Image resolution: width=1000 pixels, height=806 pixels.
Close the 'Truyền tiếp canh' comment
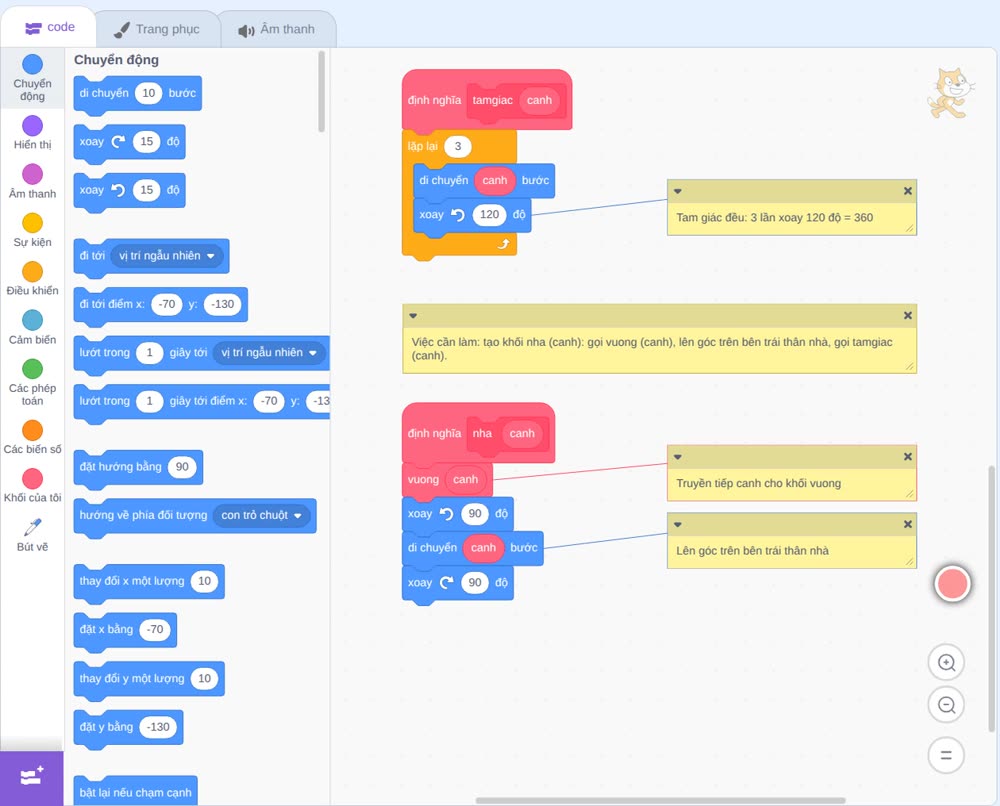pyautogui.click(x=908, y=457)
